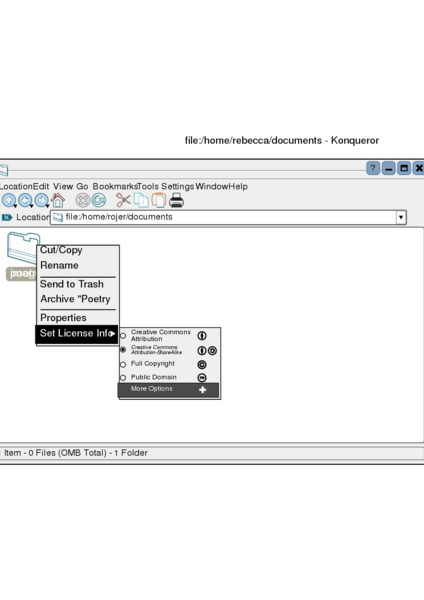This screenshot has width=424, height=600.
Task: Select Creative Commons Attribution-ShareAlike radio button
Action: coord(123,350)
